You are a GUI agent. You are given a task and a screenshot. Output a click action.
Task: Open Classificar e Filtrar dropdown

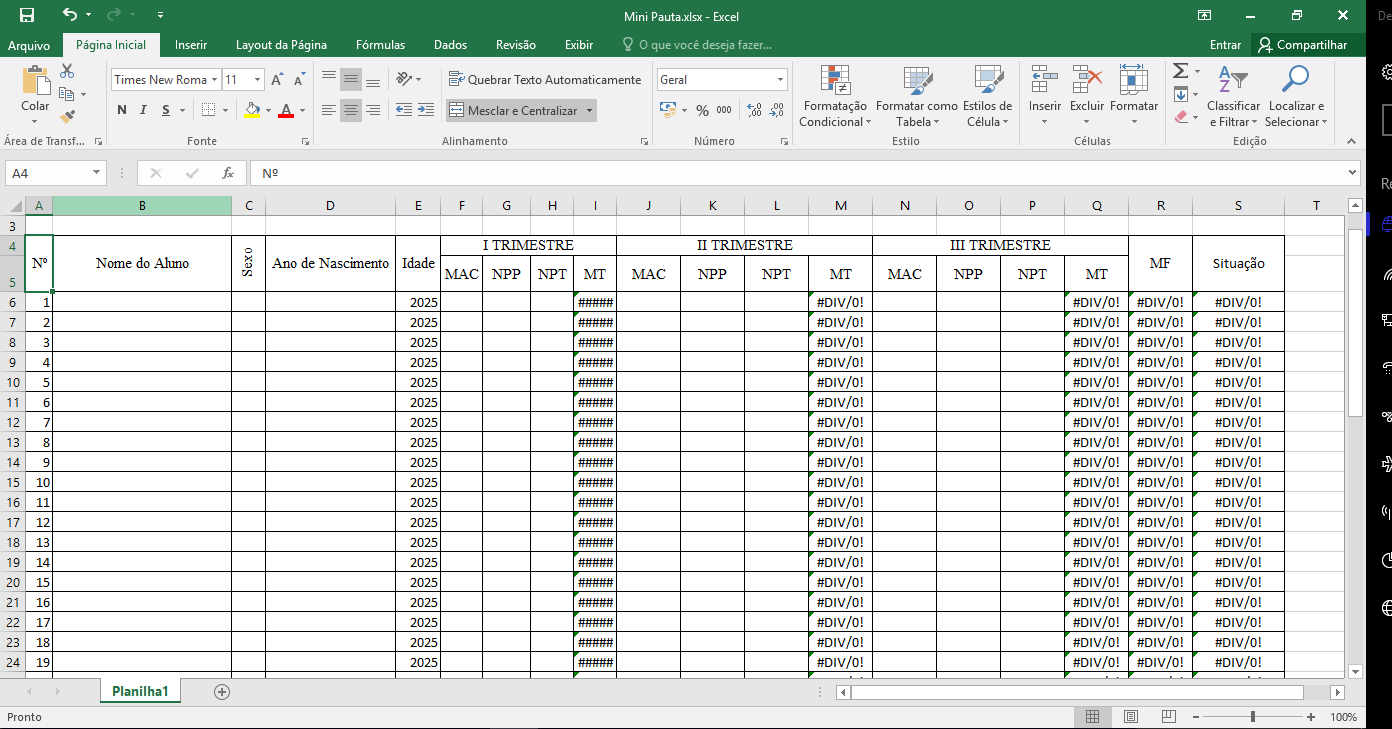coord(1233,96)
